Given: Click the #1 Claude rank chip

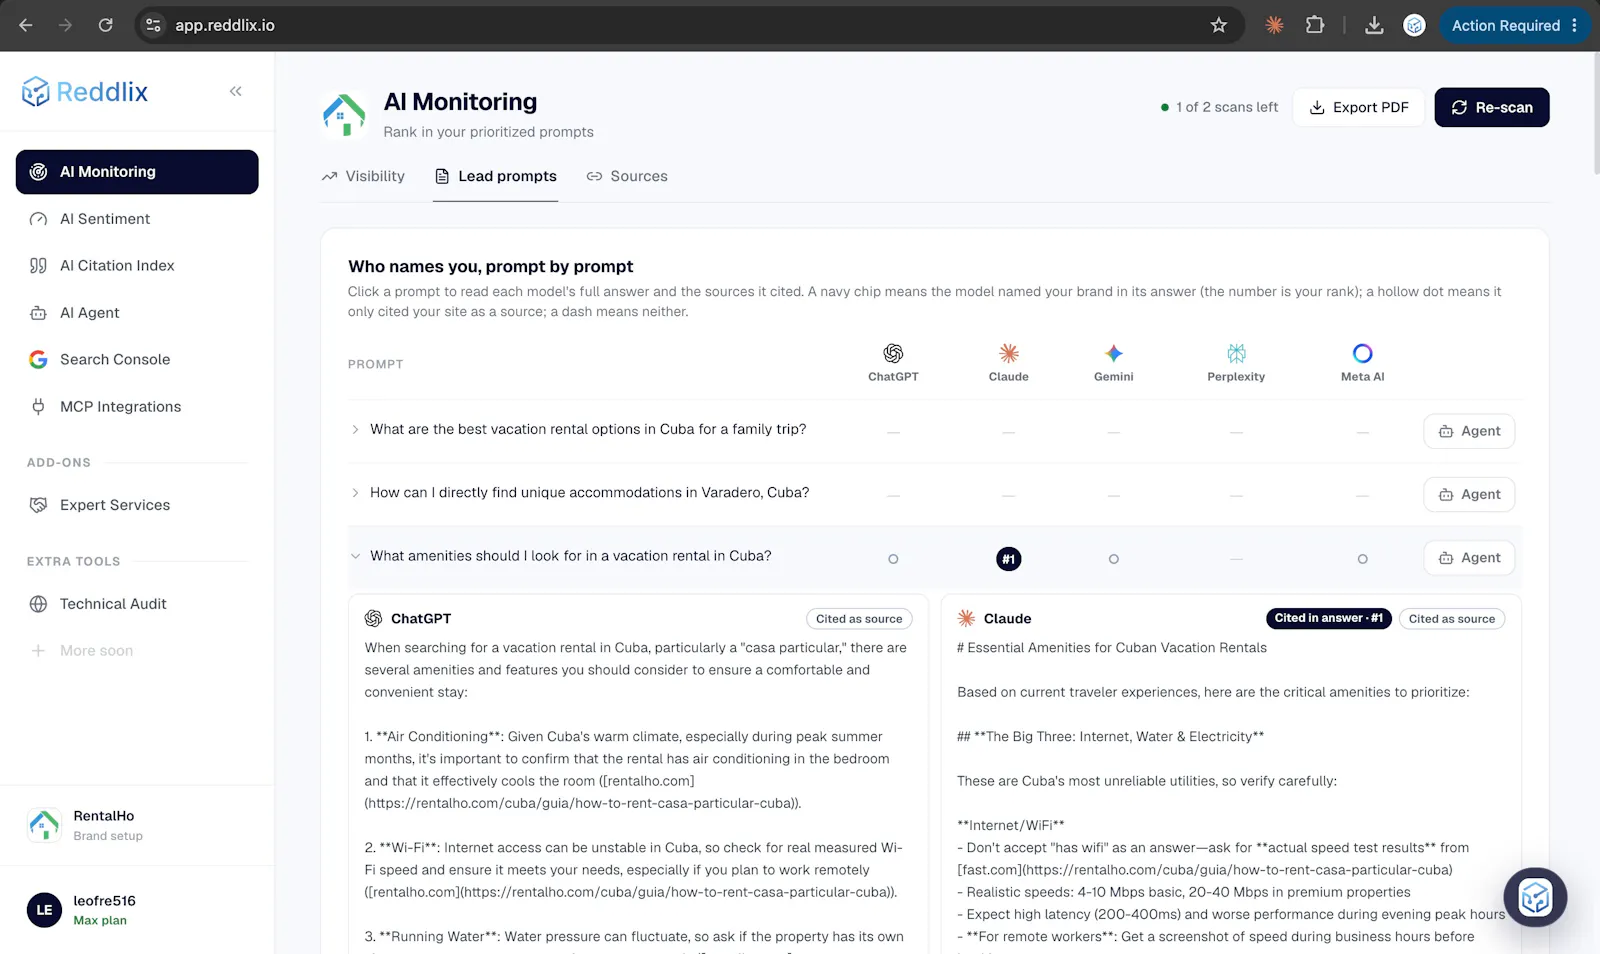Looking at the screenshot, I should (1009, 559).
